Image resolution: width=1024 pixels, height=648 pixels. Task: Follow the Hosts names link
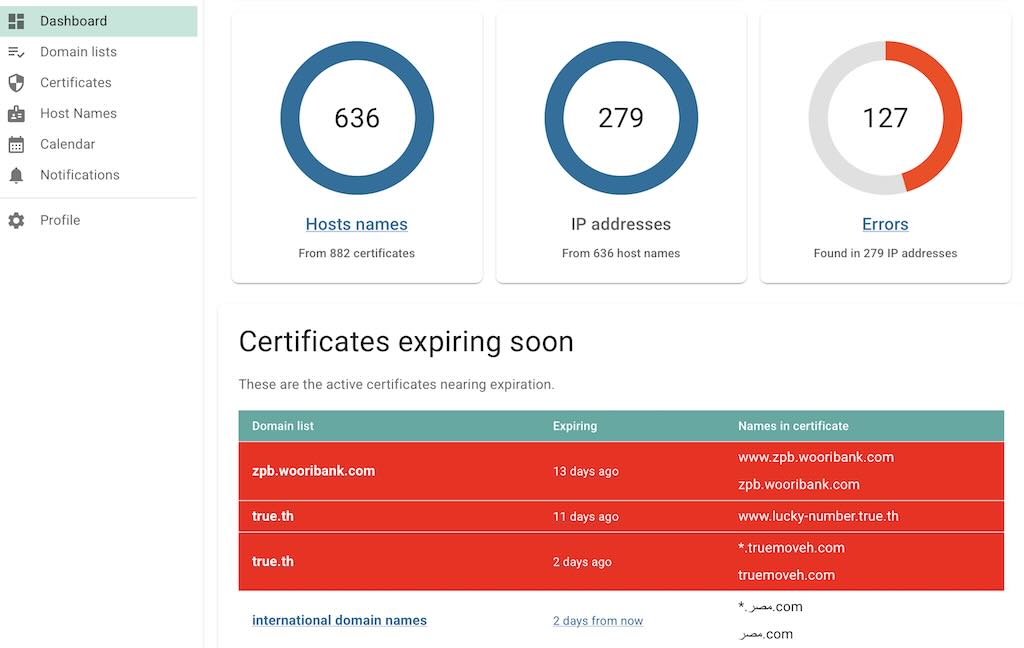[357, 224]
